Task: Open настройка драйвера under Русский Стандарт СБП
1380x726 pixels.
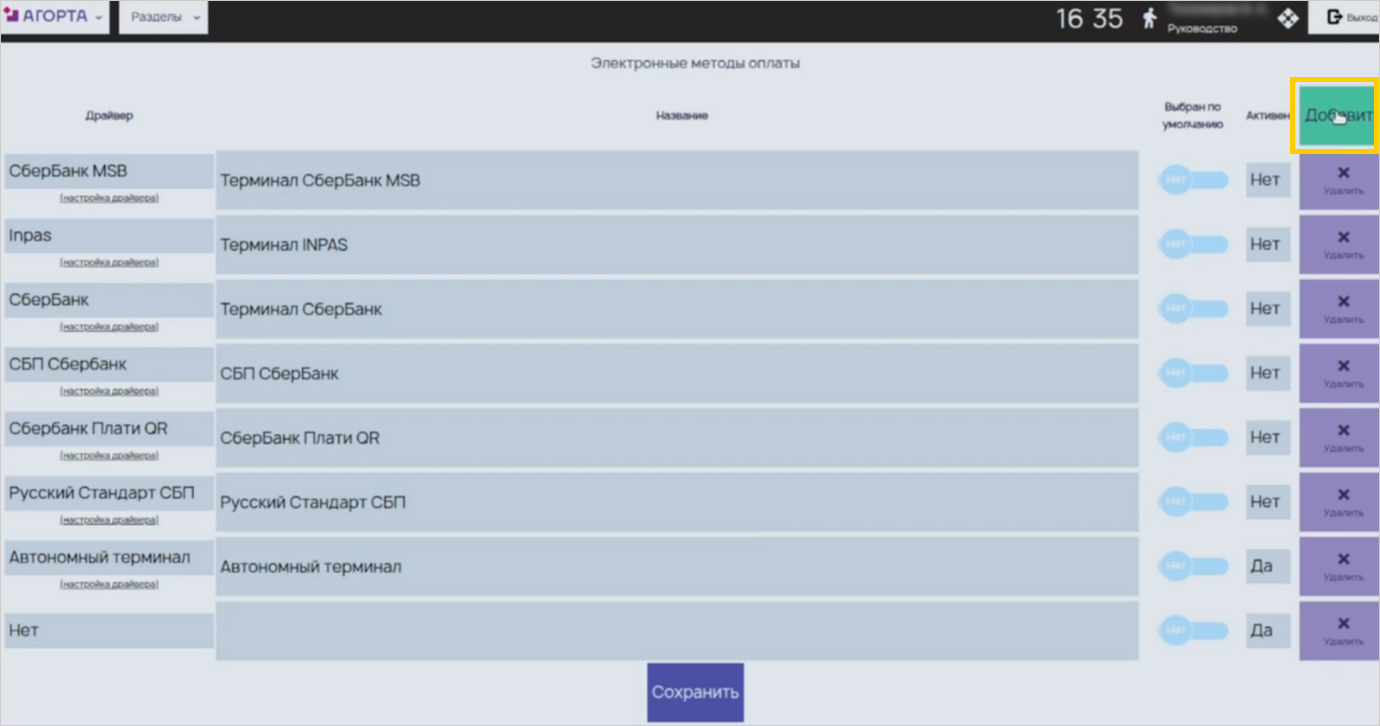Action: coord(109,520)
